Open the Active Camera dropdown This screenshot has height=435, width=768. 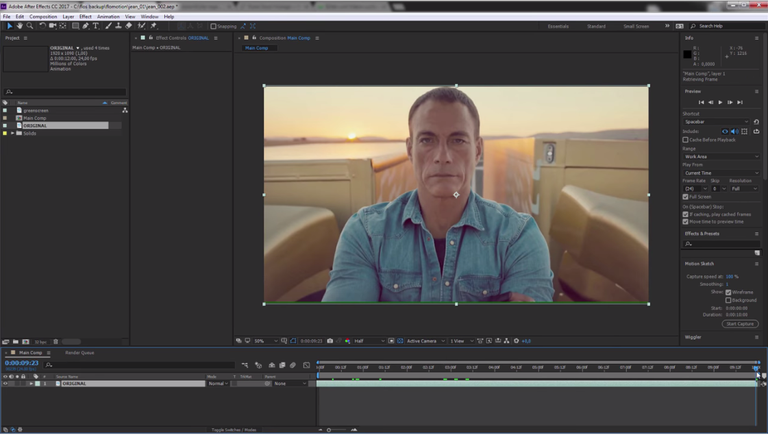426,341
